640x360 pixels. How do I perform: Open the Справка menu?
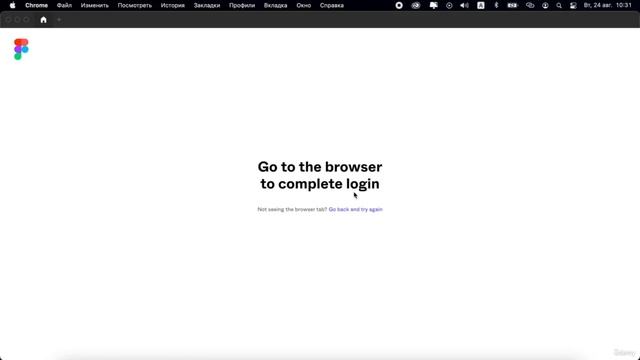(331, 5)
